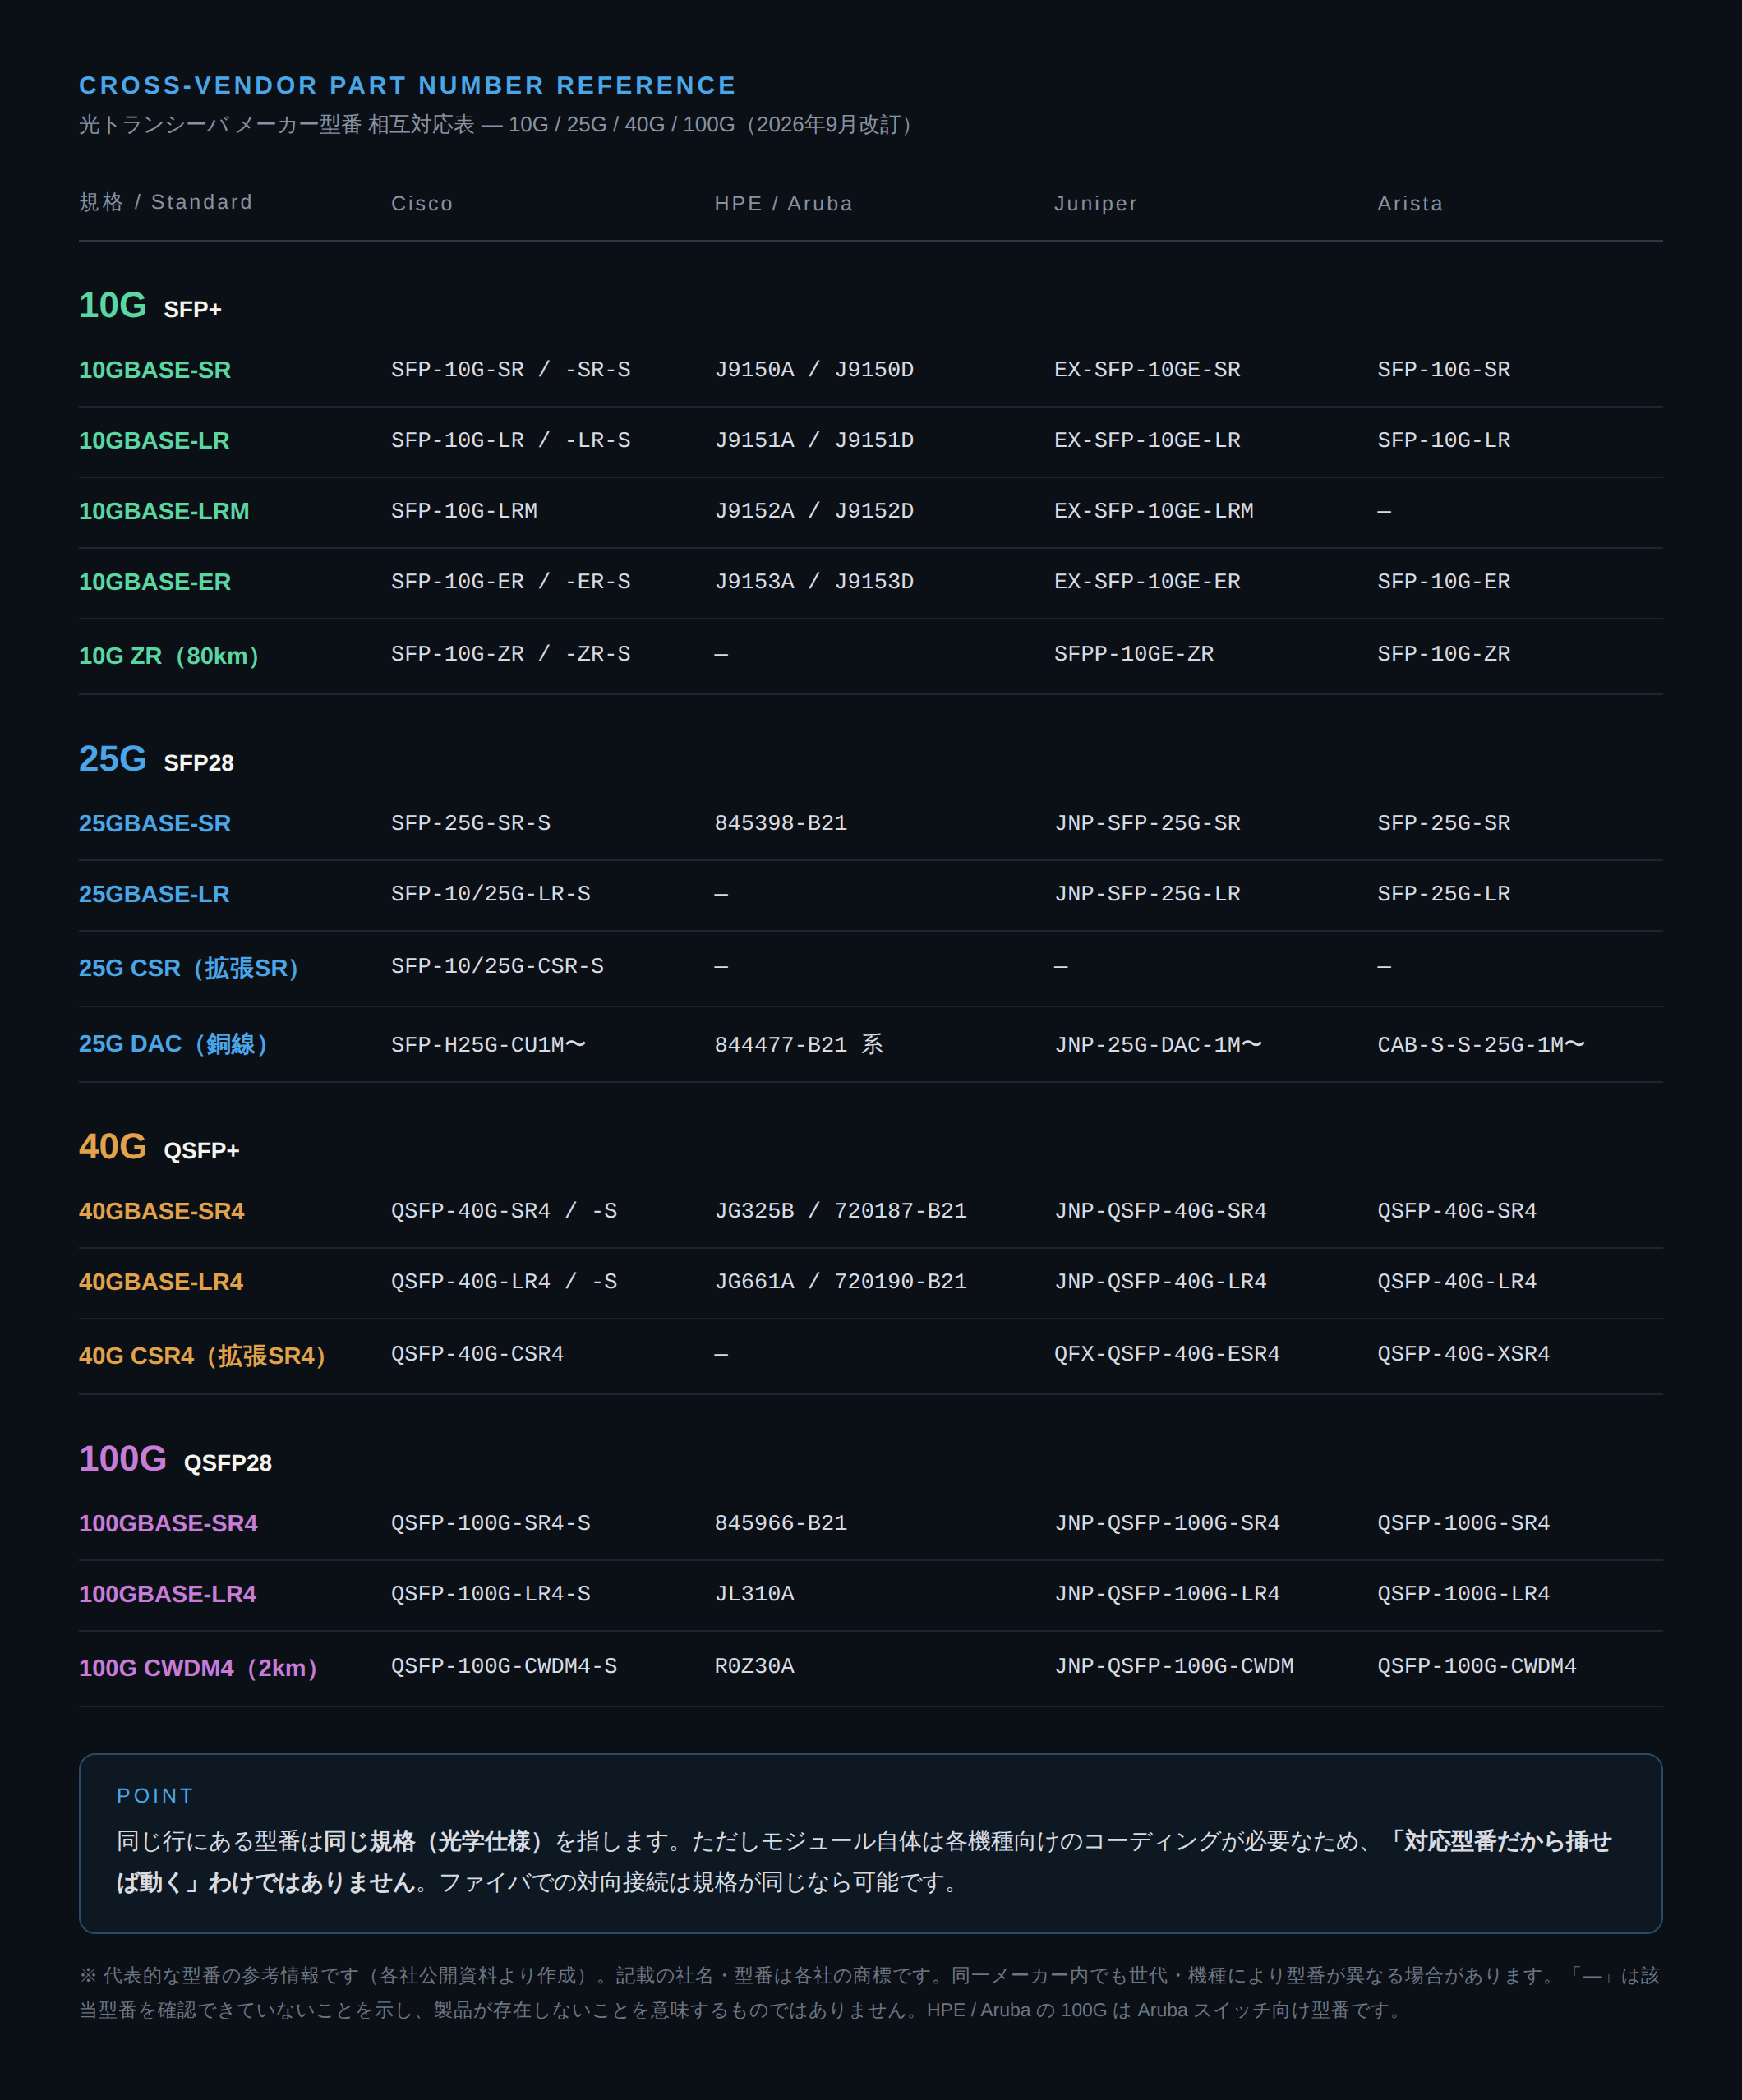This screenshot has width=1742, height=2100.
Task: Select HPE part JG325B / 720187-B21
Action: tap(840, 1211)
